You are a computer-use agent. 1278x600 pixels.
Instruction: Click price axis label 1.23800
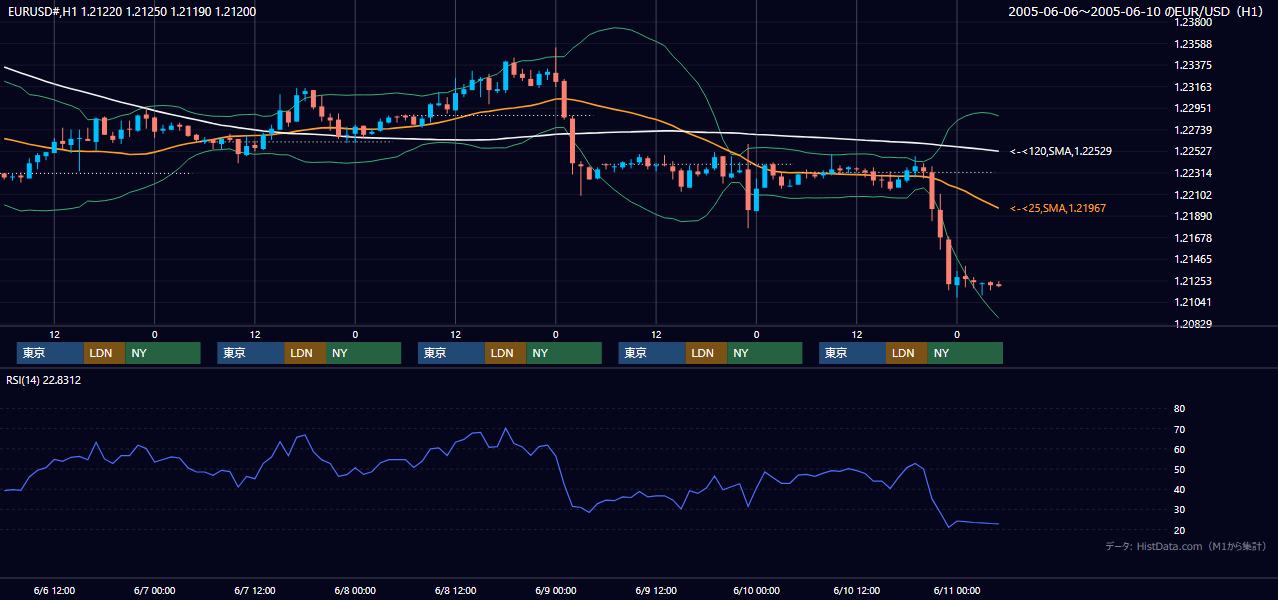1193,22
